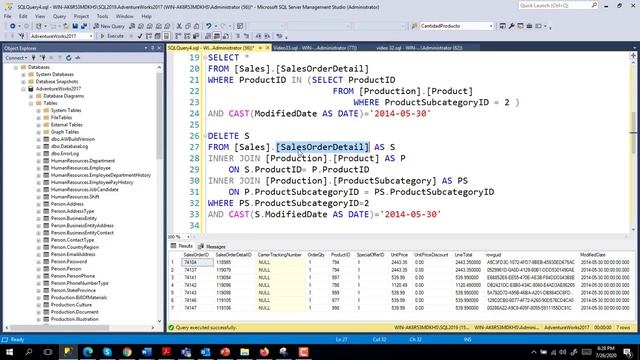This screenshot has width=640, height=360.
Task: Click the Save All icon
Action: pyautogui.click(x=84, y=26)
